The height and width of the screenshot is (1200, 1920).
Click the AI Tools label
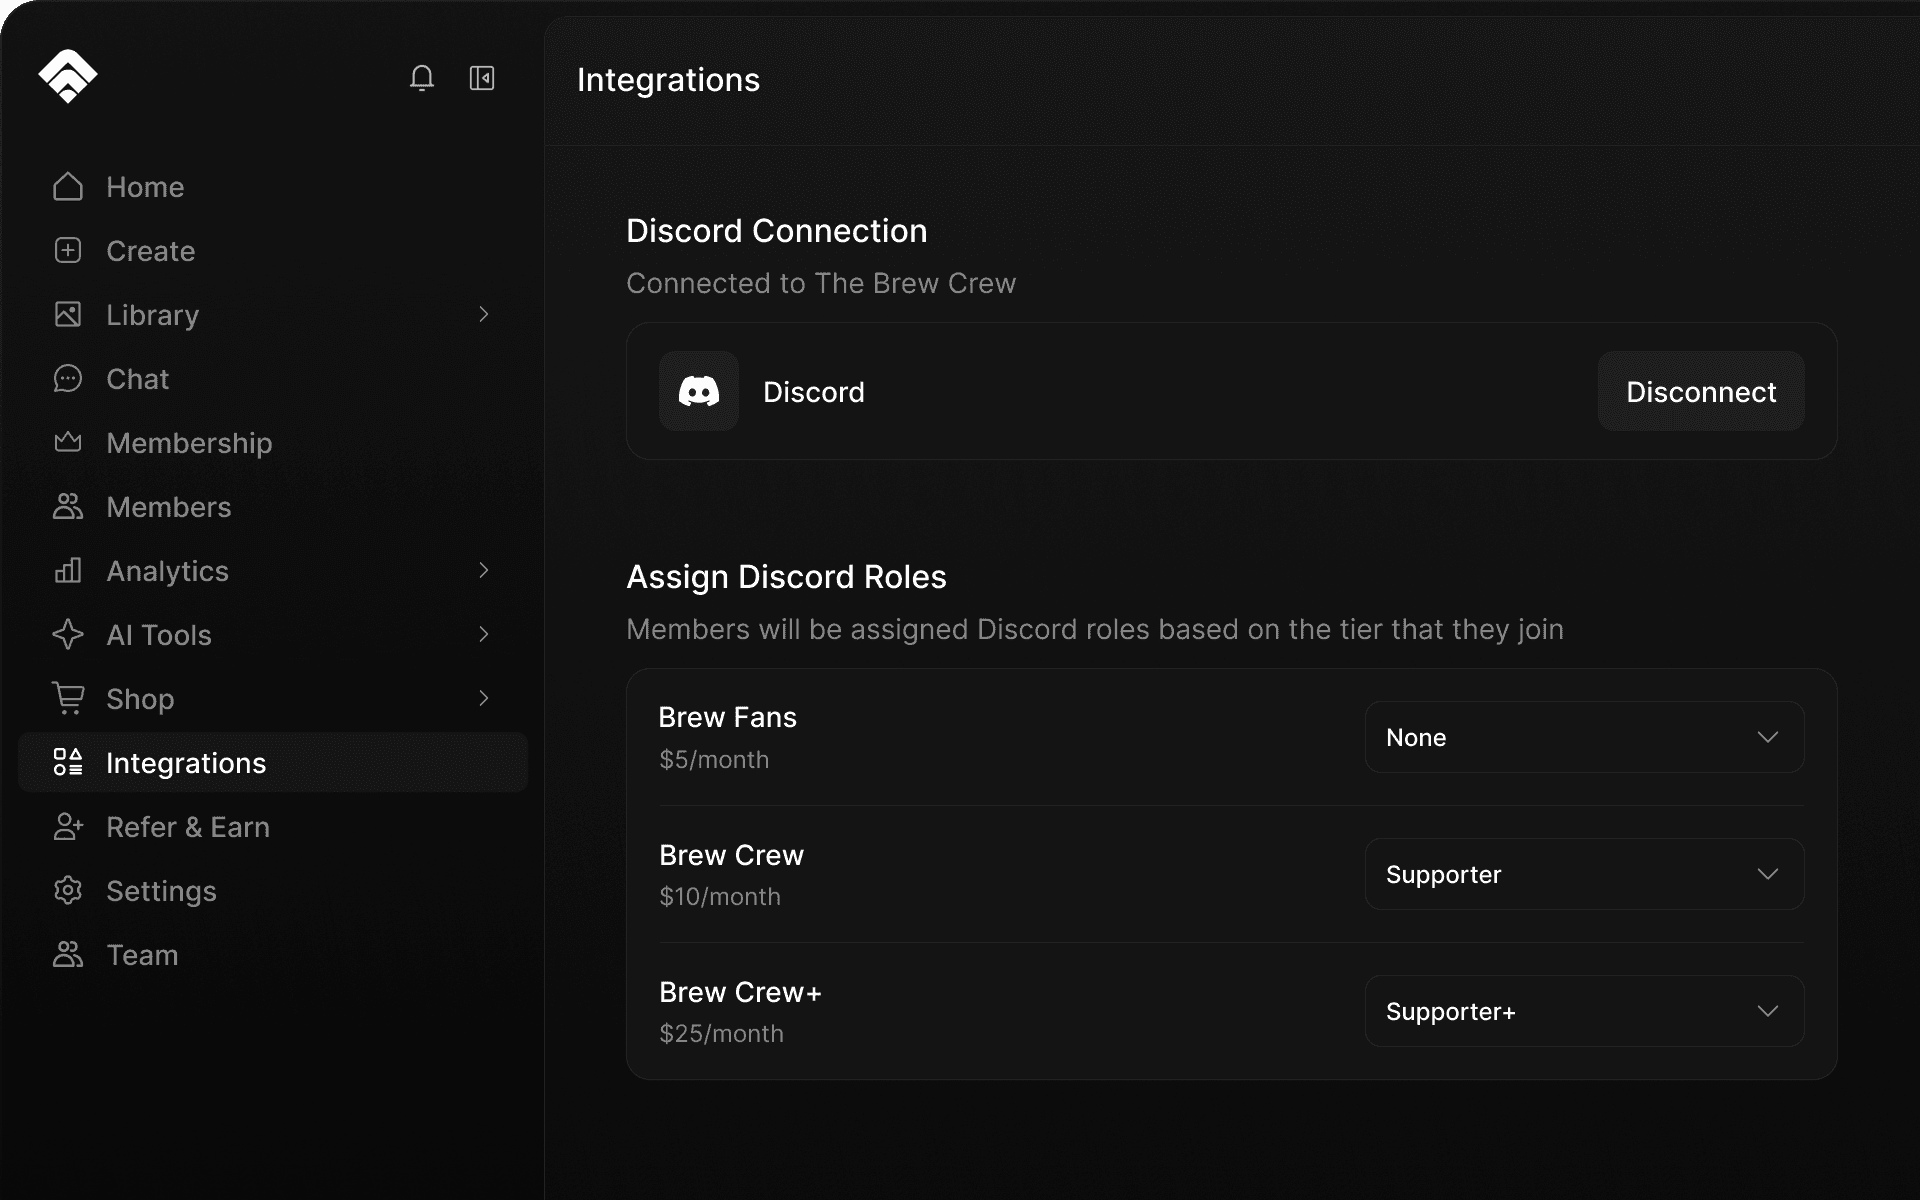coord(159,635)
